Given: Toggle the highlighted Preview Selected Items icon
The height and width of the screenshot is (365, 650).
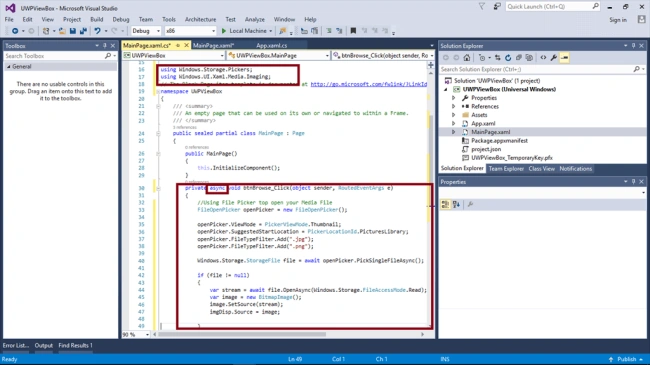Looking at the screenshot, I should point(565,58).
